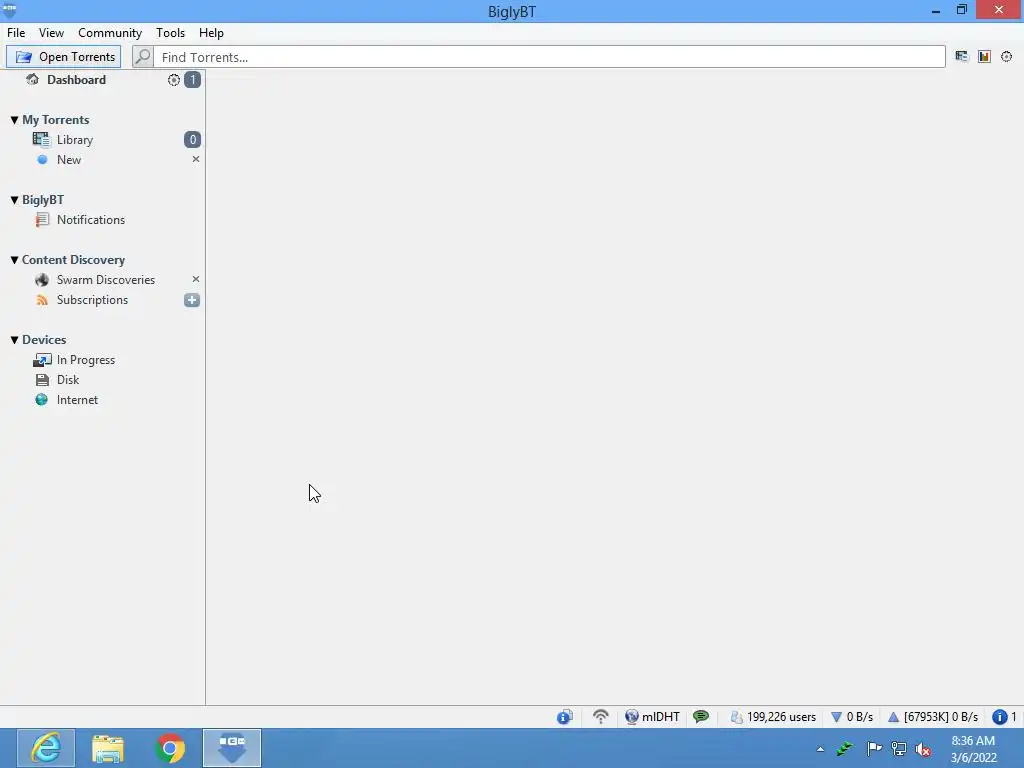
Task: Click the wireless signal status icon
Action: pyautogui.click(x=600, y=717)
